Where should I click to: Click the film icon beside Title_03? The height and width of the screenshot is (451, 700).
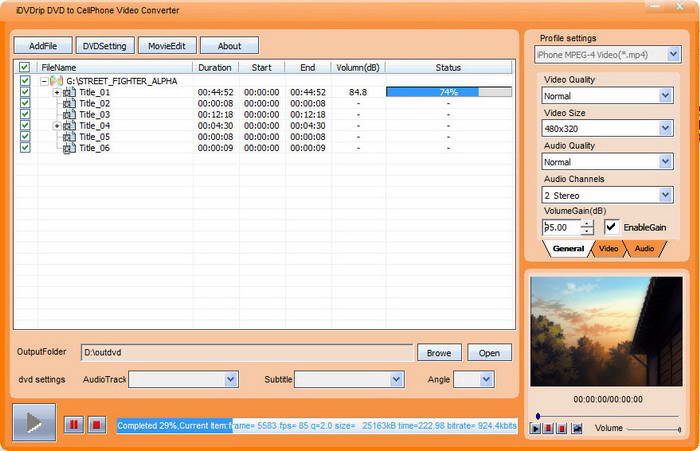click(x=69, y=115)
